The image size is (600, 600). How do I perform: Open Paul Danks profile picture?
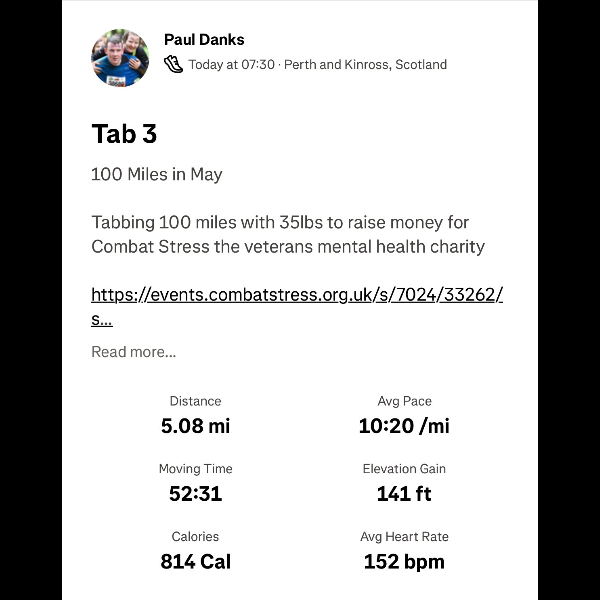pos(120,58)
